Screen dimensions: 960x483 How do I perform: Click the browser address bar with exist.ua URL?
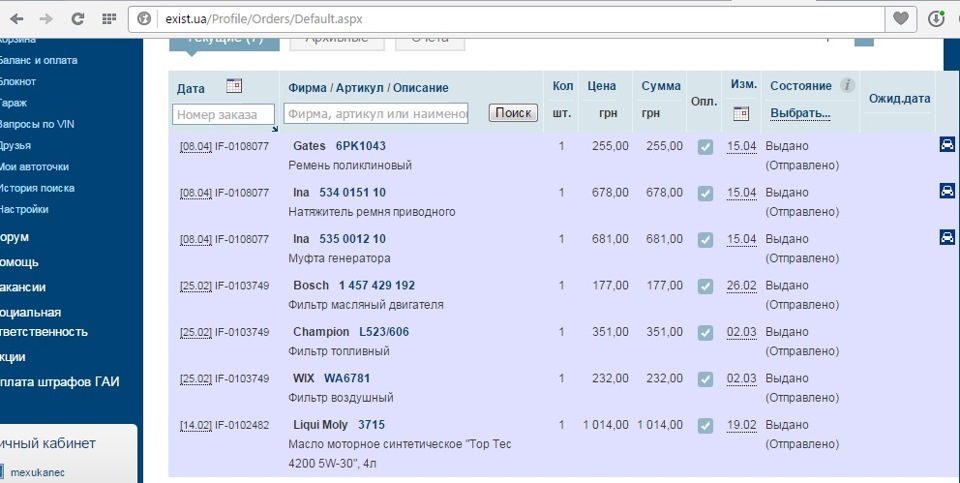click(508, 19)
